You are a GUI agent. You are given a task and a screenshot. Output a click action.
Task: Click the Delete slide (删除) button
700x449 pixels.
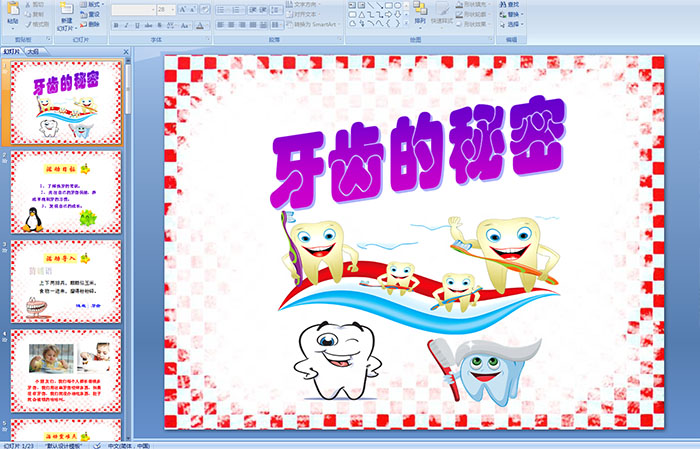pyautogui.click(x=90, y=24)
